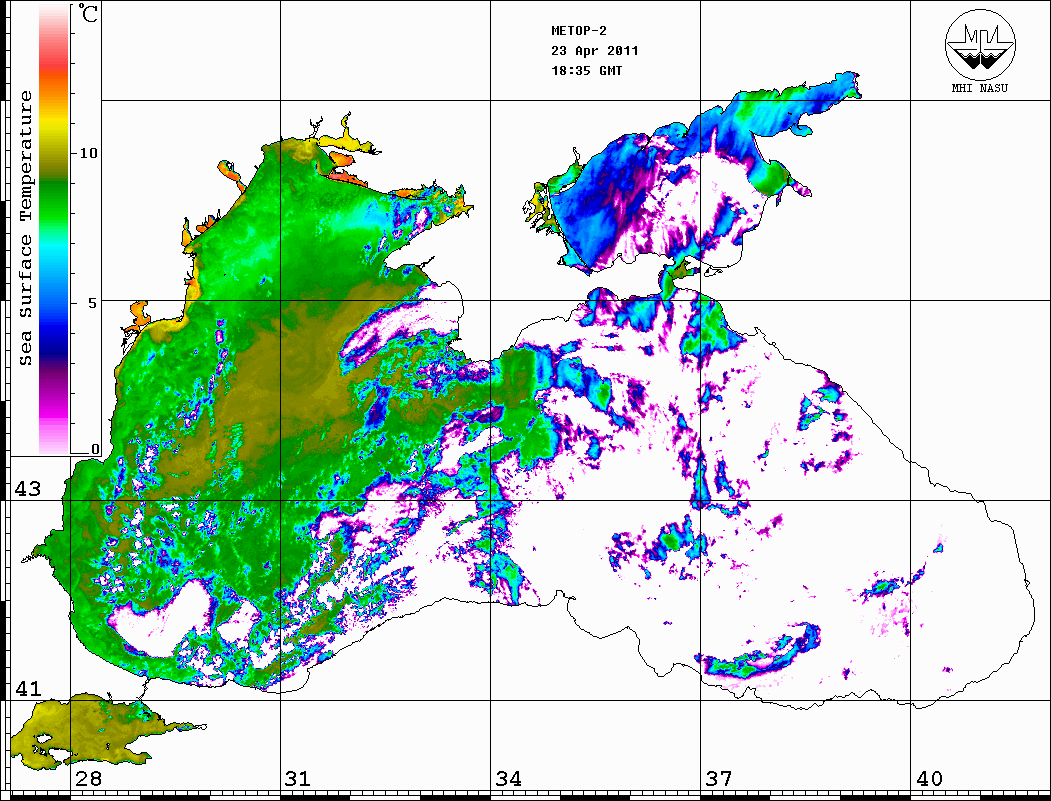Pick the green band of the color scale
This screenshot has width=1051, height=801.
click(53, 180)
